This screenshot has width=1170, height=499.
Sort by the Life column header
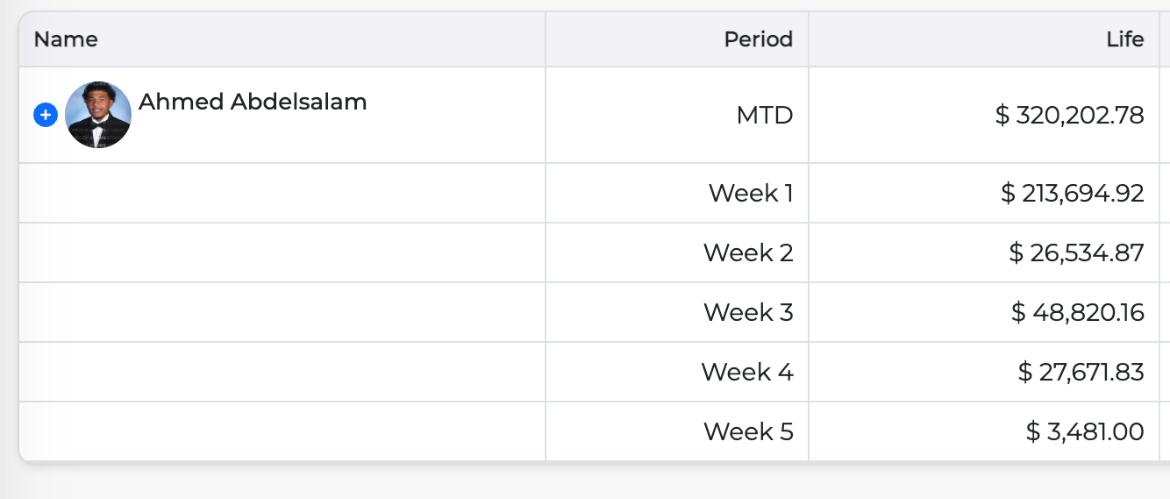[1124, 39]
